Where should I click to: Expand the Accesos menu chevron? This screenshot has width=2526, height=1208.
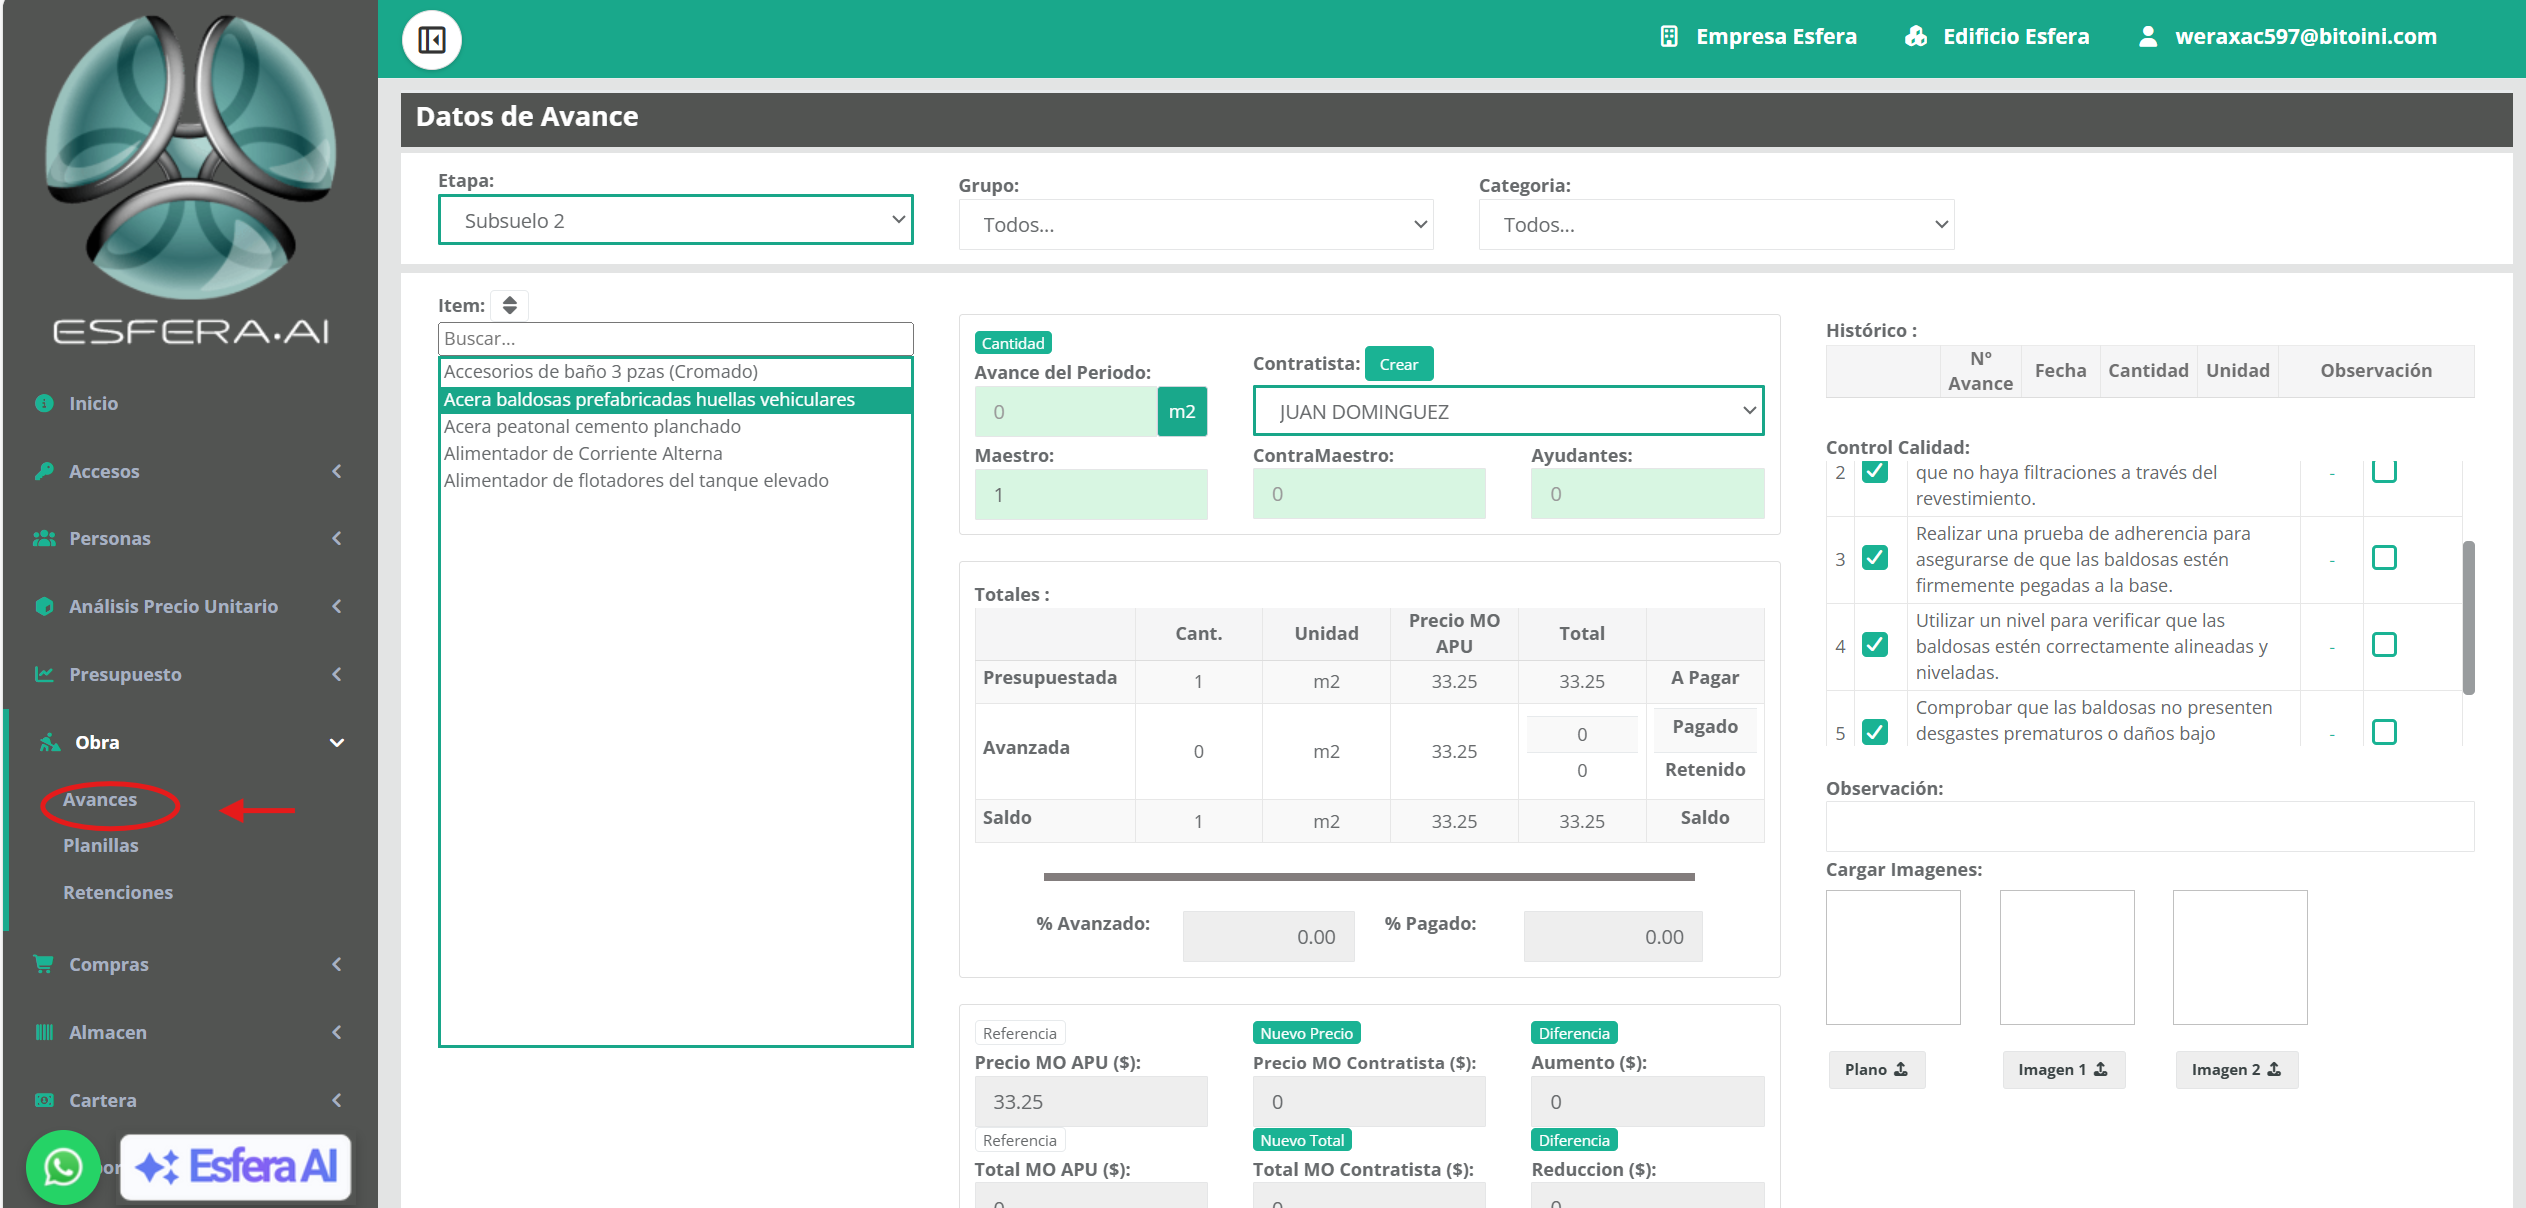[337, 471]
